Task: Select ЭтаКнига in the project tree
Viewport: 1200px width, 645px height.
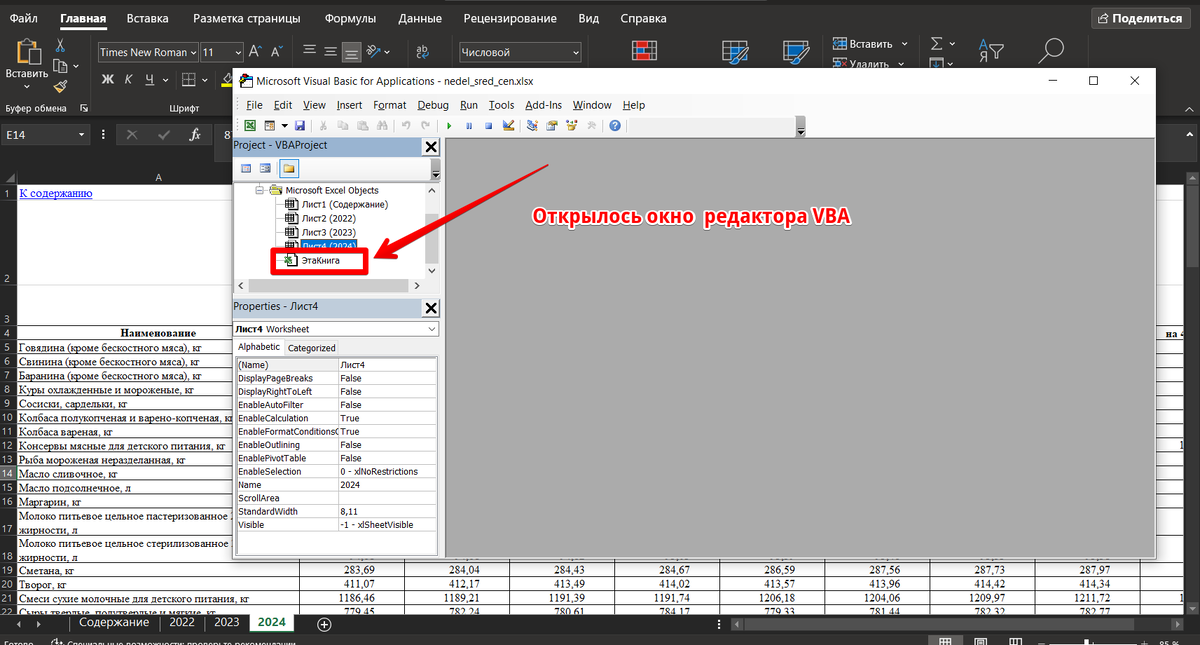Action: [320, 260]
